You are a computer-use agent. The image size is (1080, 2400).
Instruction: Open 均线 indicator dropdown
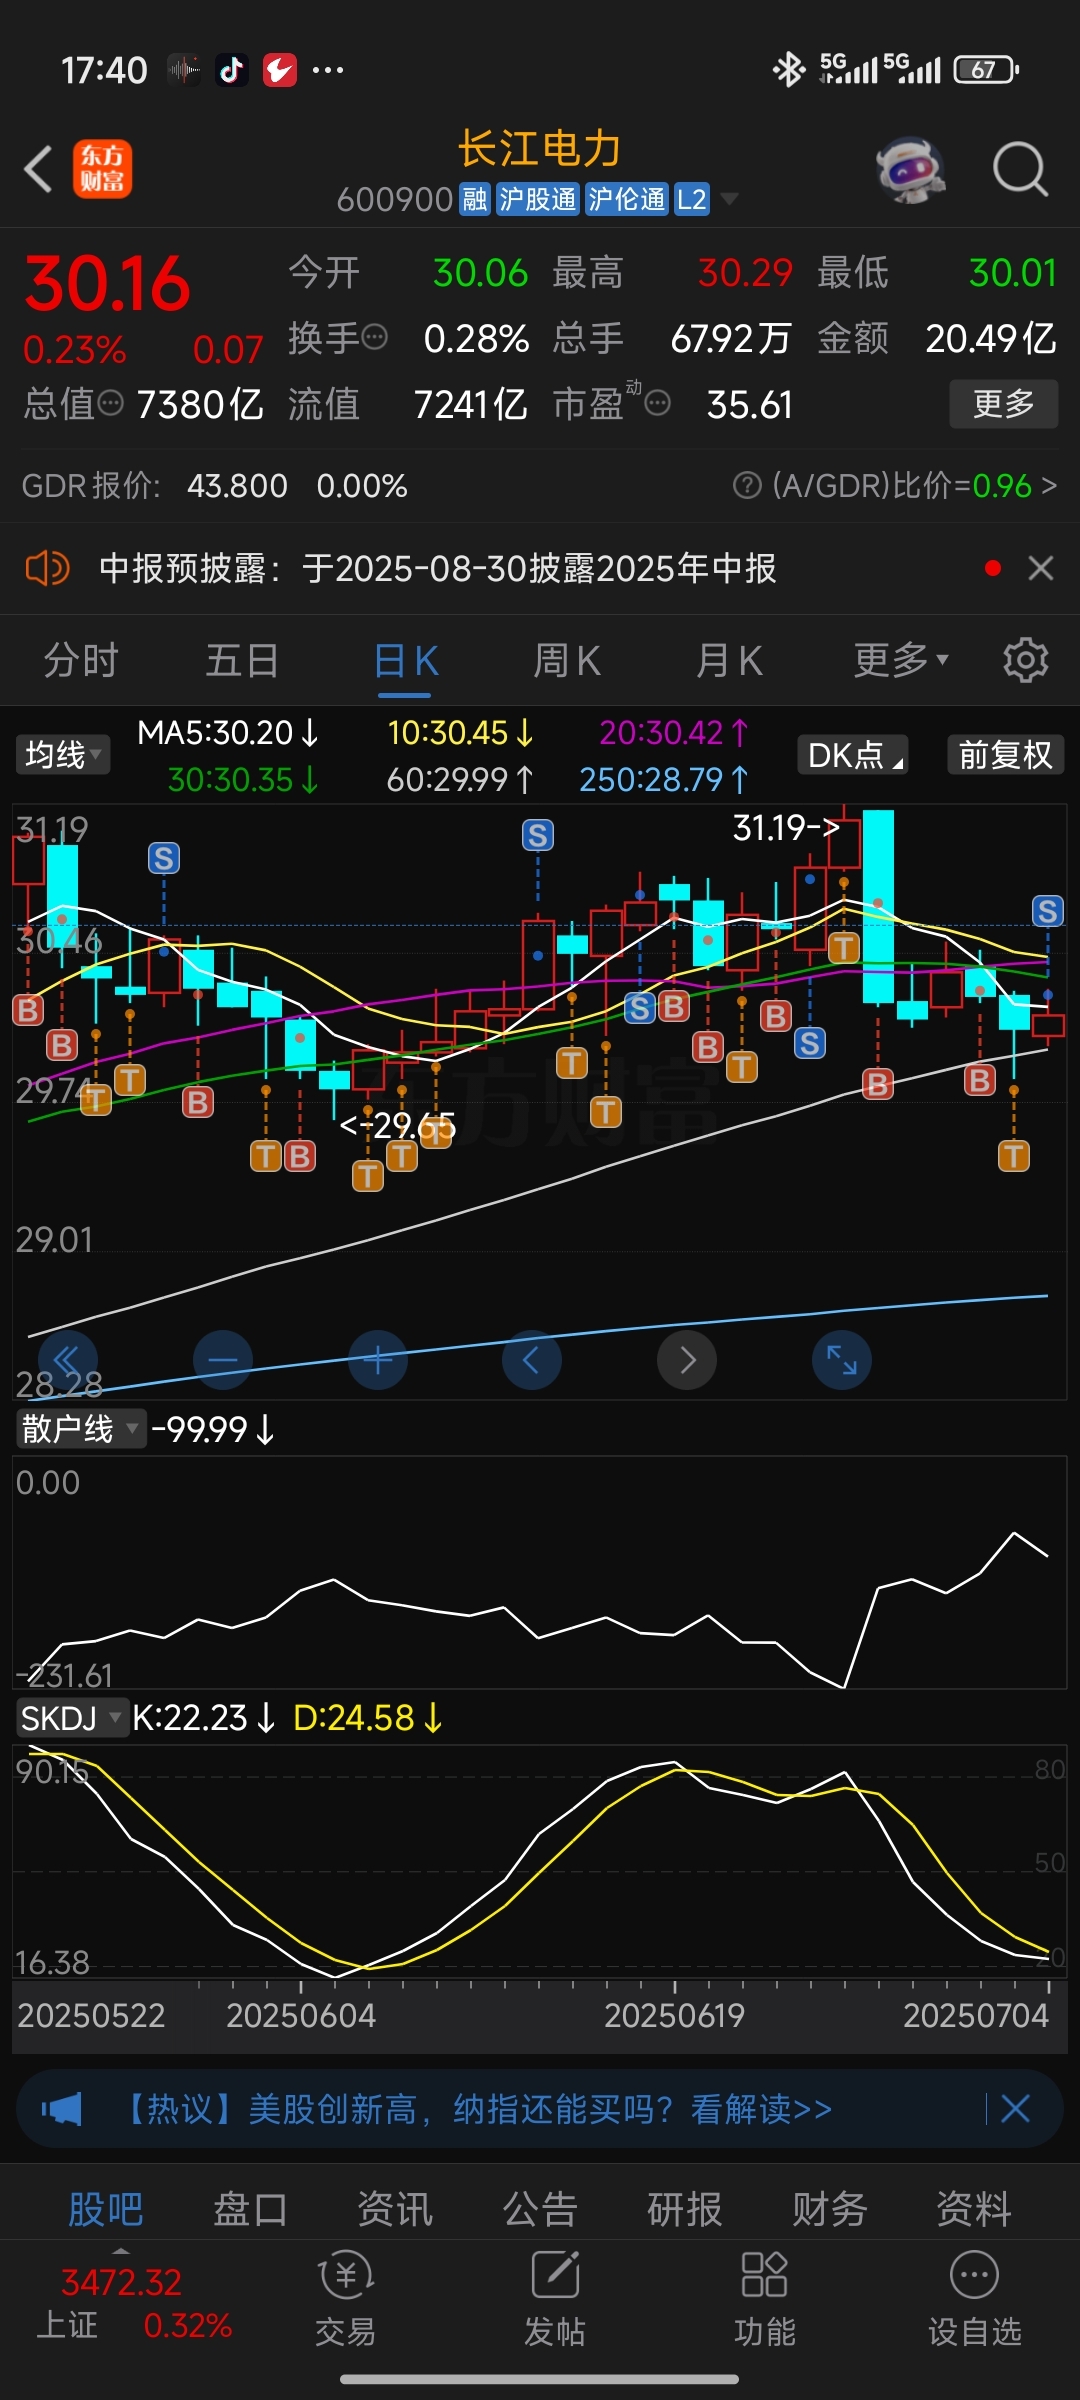[62, 754]
